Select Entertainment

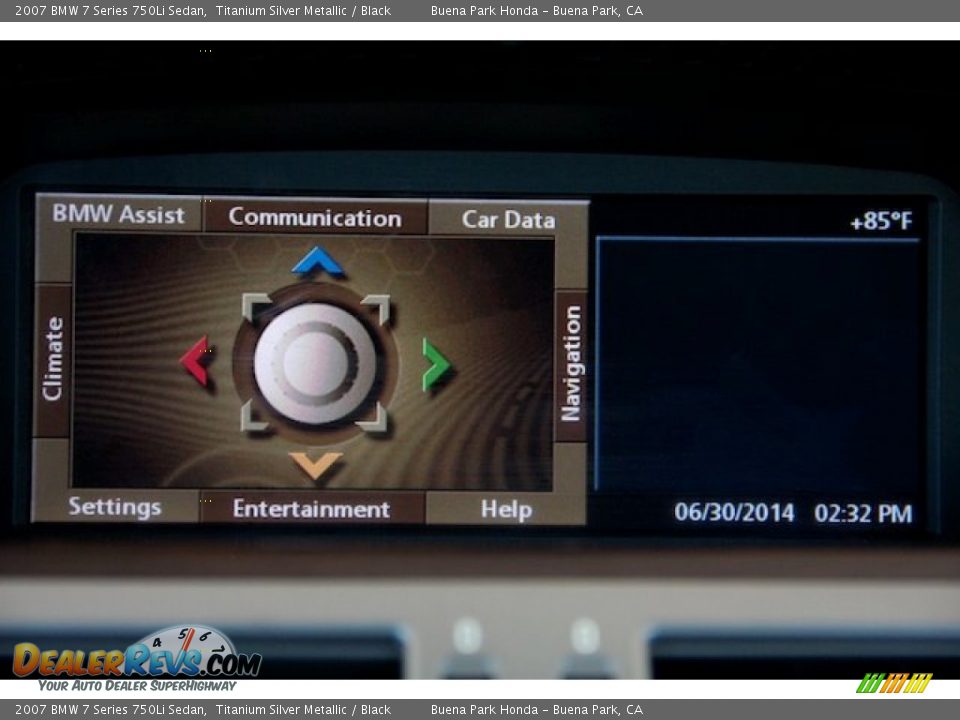pos(311,509)
